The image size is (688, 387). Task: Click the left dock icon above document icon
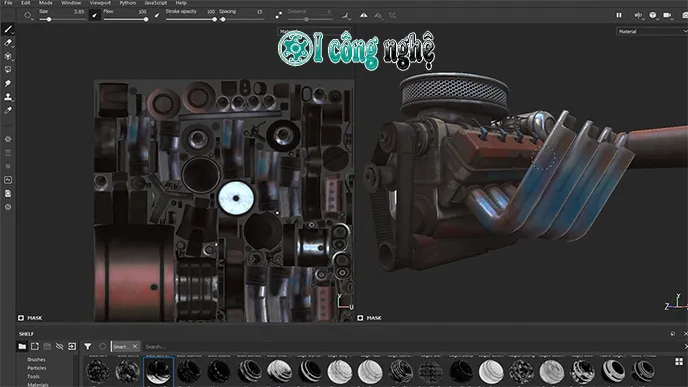(x=8, y=180)
